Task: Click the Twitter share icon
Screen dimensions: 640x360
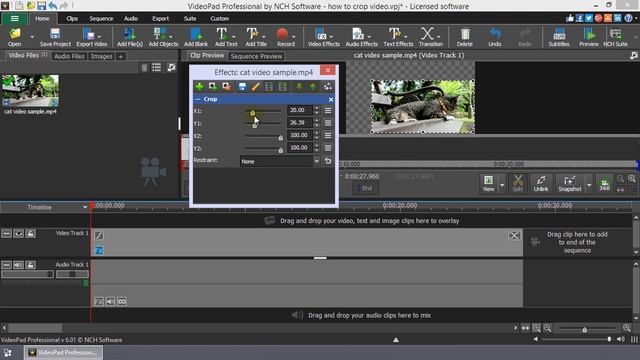Action: pos(589,18)
